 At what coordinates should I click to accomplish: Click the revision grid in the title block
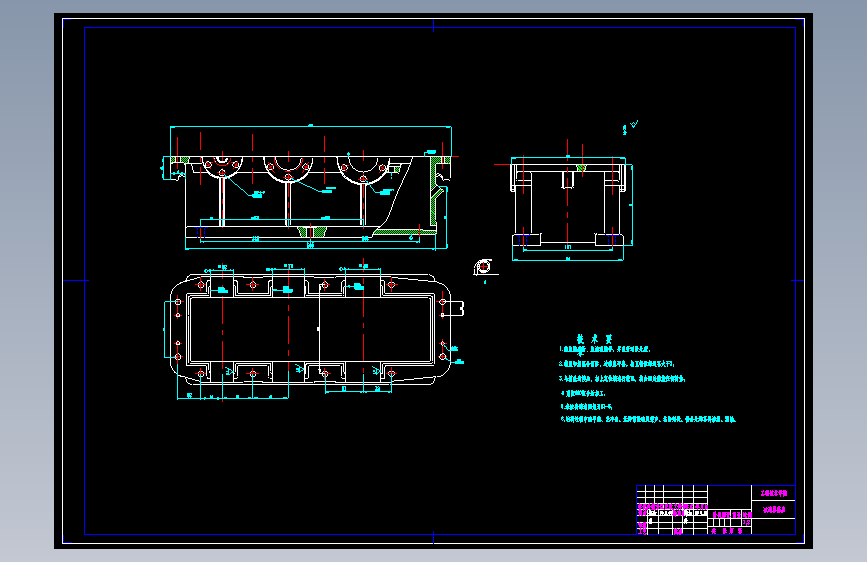(672, 494)
